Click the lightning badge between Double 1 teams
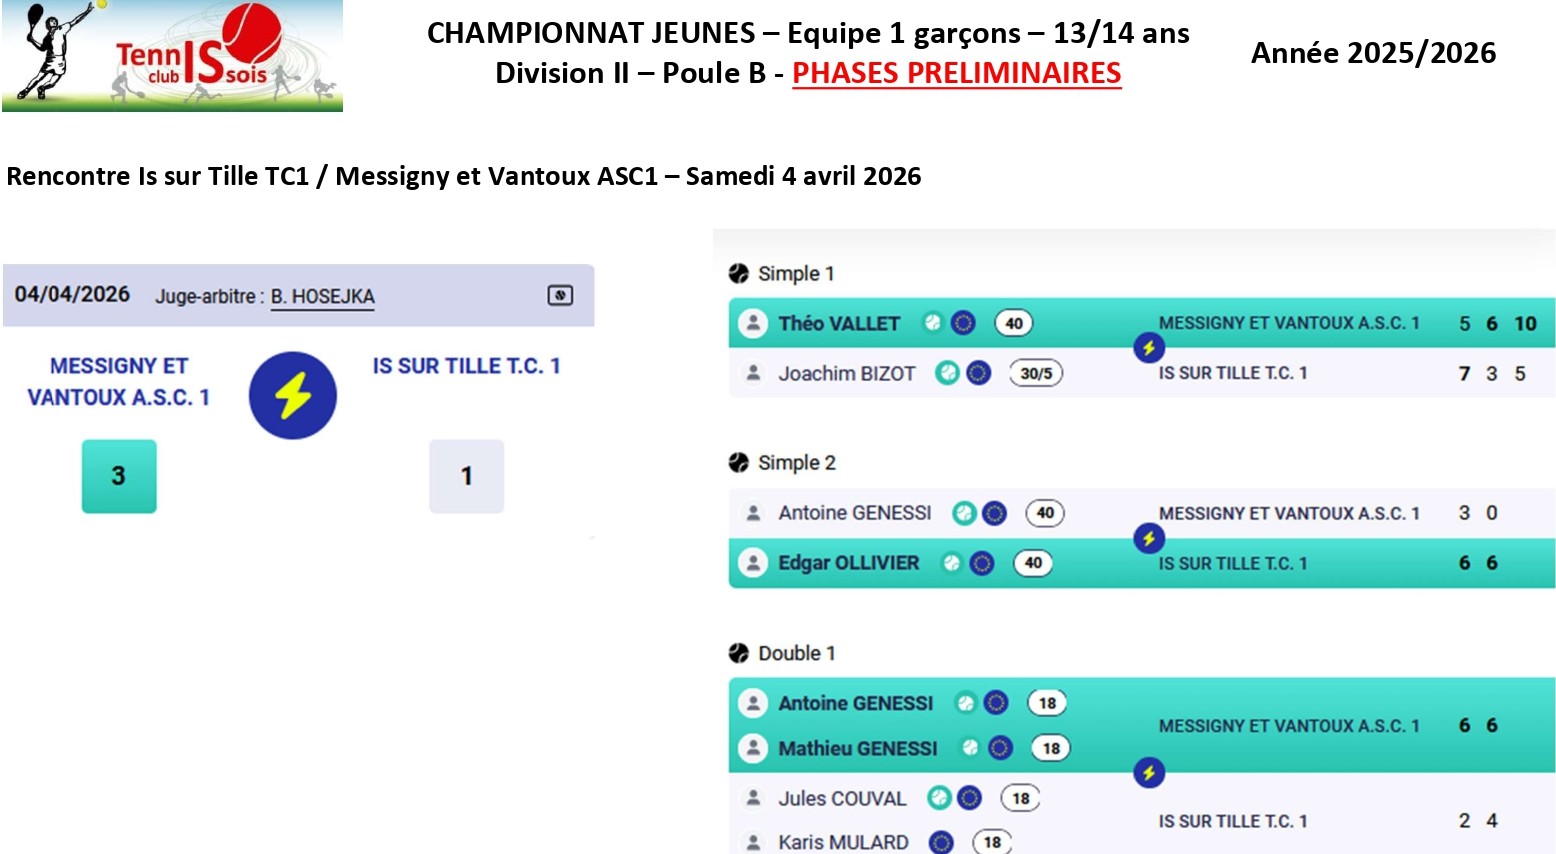 [1148, 772]
